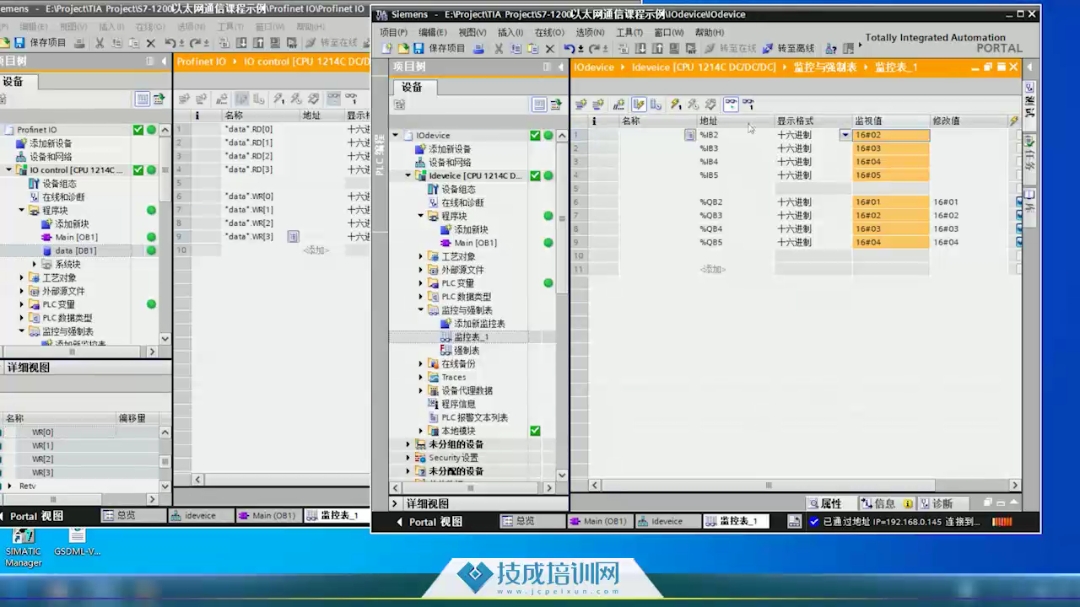This screenshot has height=607, width=1080.
Task: Click 添加新设备 in IOdevice tree
Action: [x=450, y=149]
